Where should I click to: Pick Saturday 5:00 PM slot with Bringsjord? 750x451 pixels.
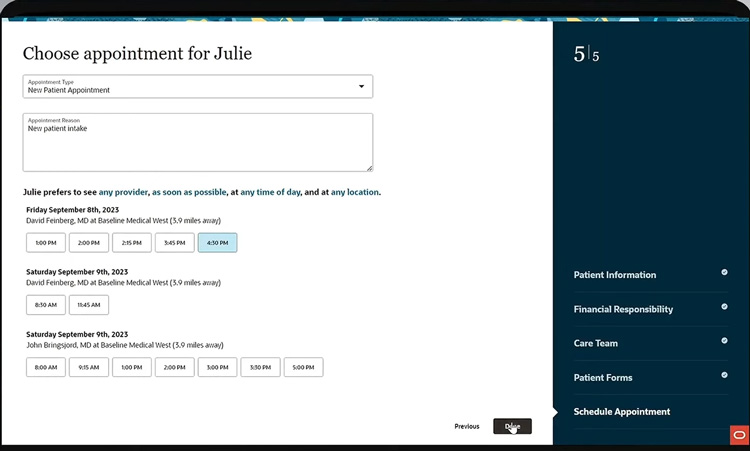click(x=303, y=367)
